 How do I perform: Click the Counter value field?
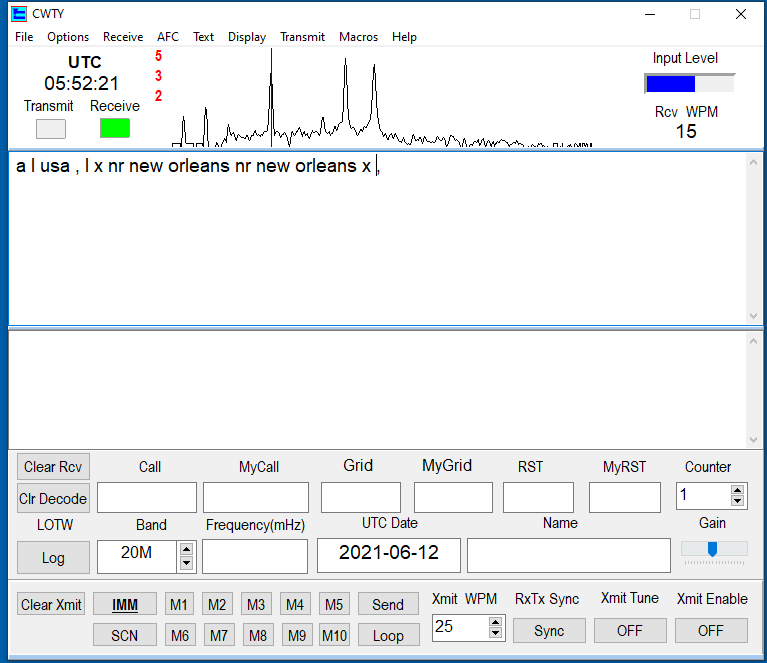(704, 496)
